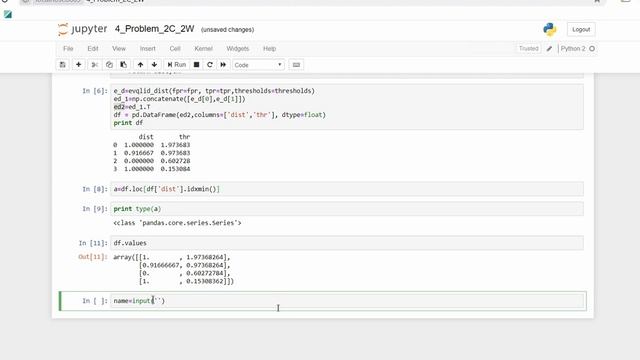Click into the a=df.loc idxmin cell
640x360 pixels.
coord(347,189)
